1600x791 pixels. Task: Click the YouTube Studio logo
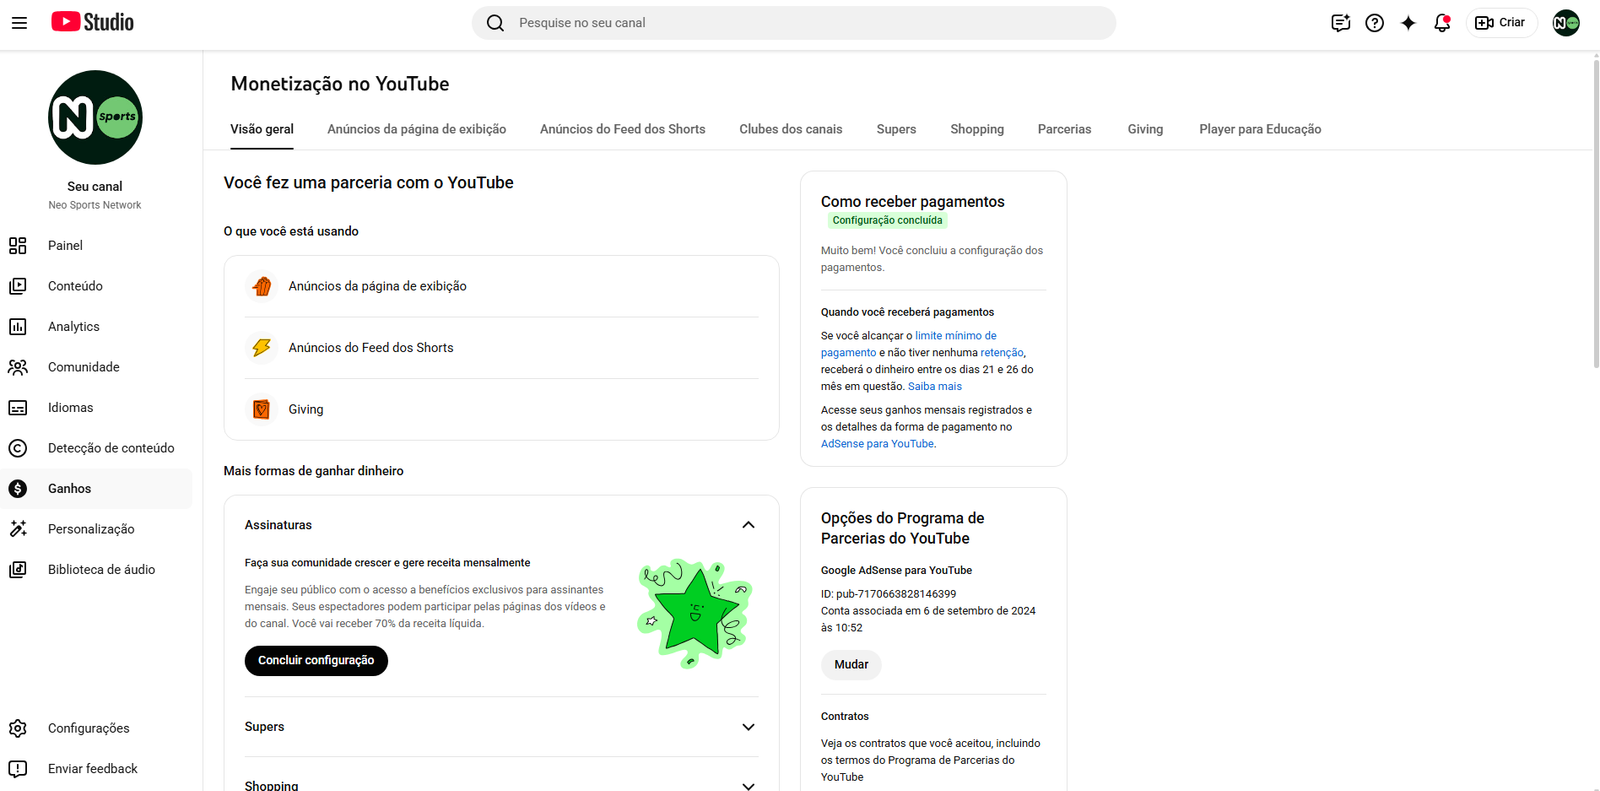tap(92, 22)
